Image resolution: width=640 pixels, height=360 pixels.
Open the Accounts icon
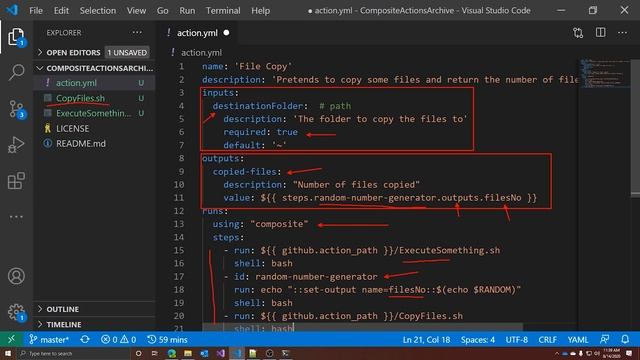point(16,276)
